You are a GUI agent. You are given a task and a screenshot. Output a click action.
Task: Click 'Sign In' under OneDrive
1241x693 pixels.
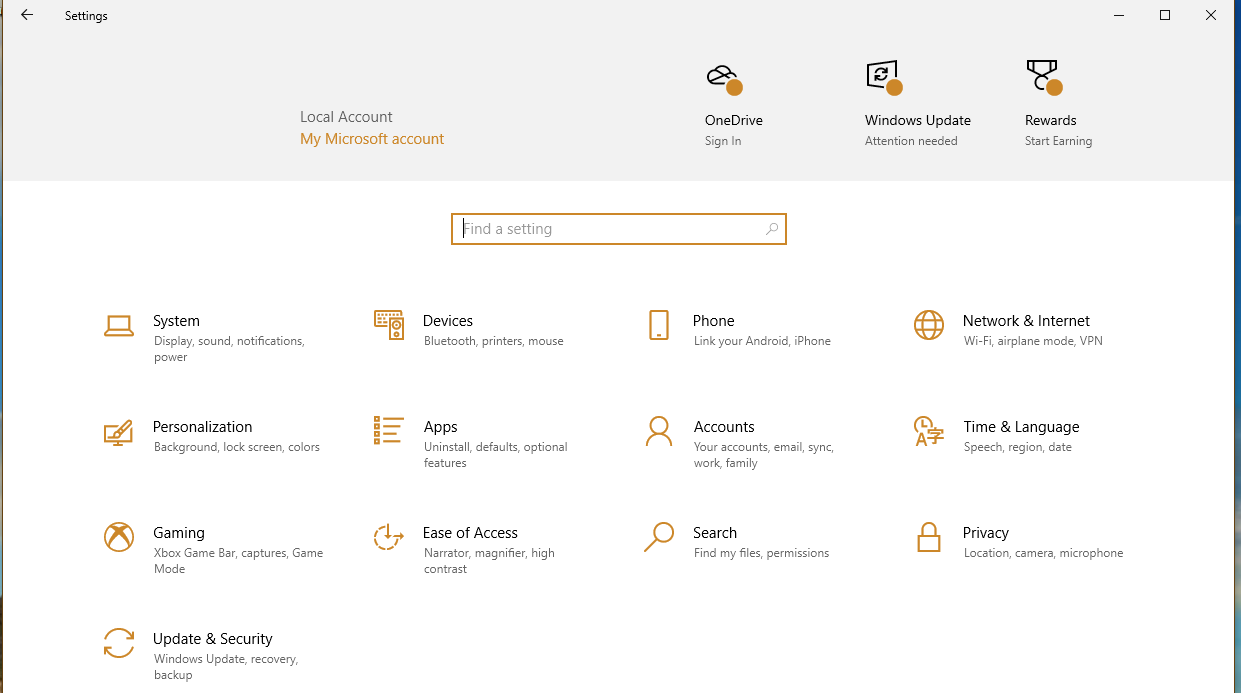[723, 141]
